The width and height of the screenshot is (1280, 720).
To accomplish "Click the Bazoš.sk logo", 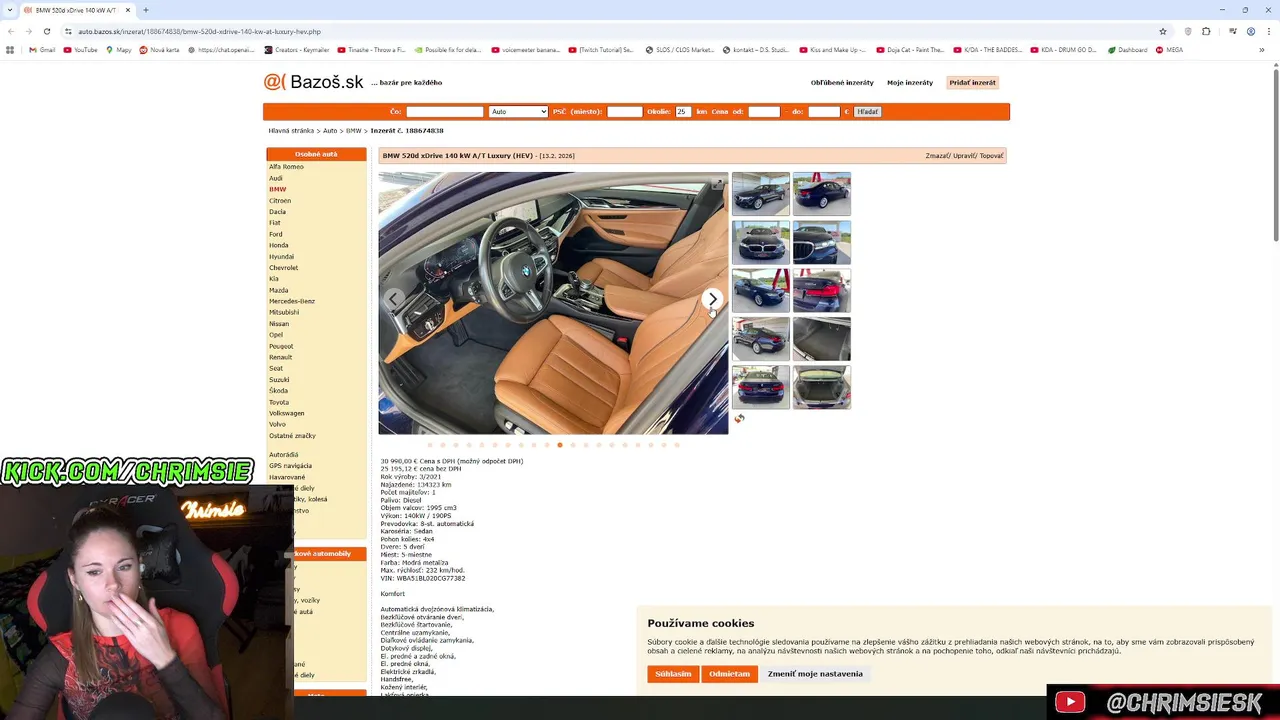I will (x=313, y=82).
